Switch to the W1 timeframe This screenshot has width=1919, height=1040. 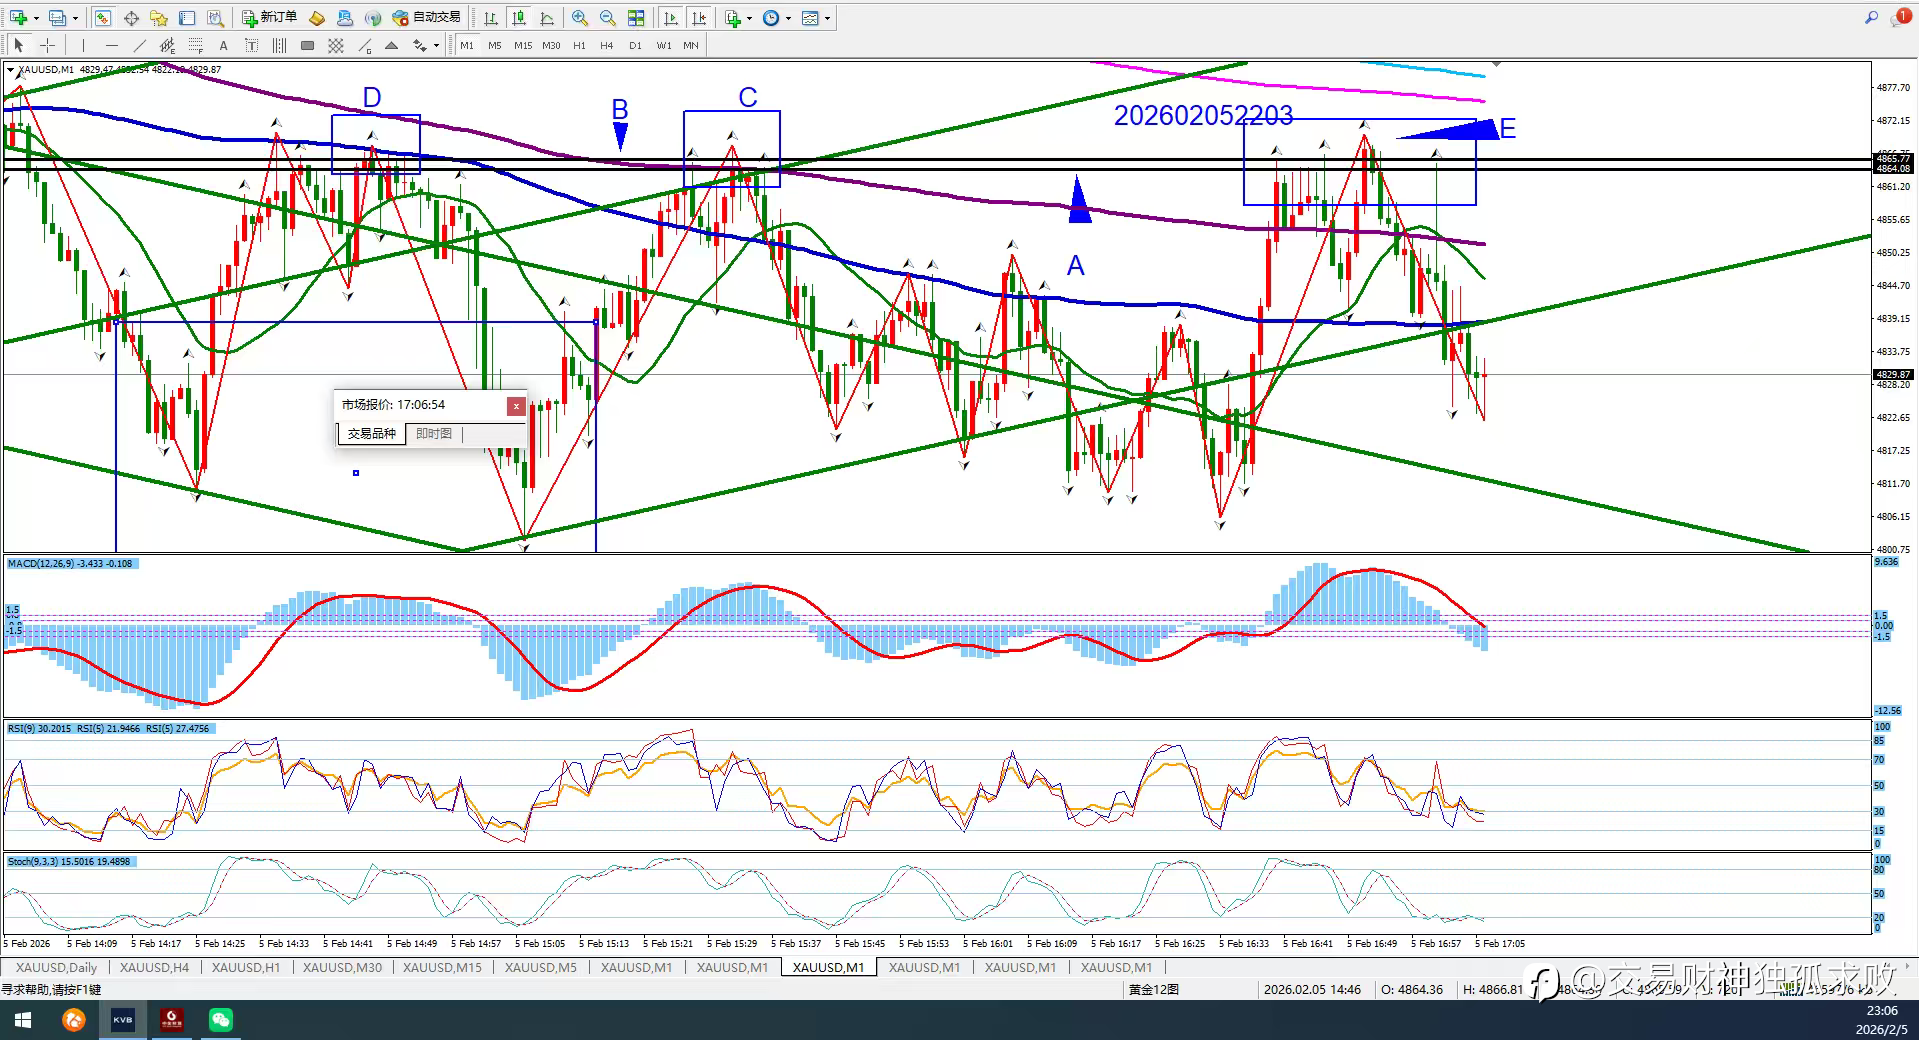coord(664,45)
